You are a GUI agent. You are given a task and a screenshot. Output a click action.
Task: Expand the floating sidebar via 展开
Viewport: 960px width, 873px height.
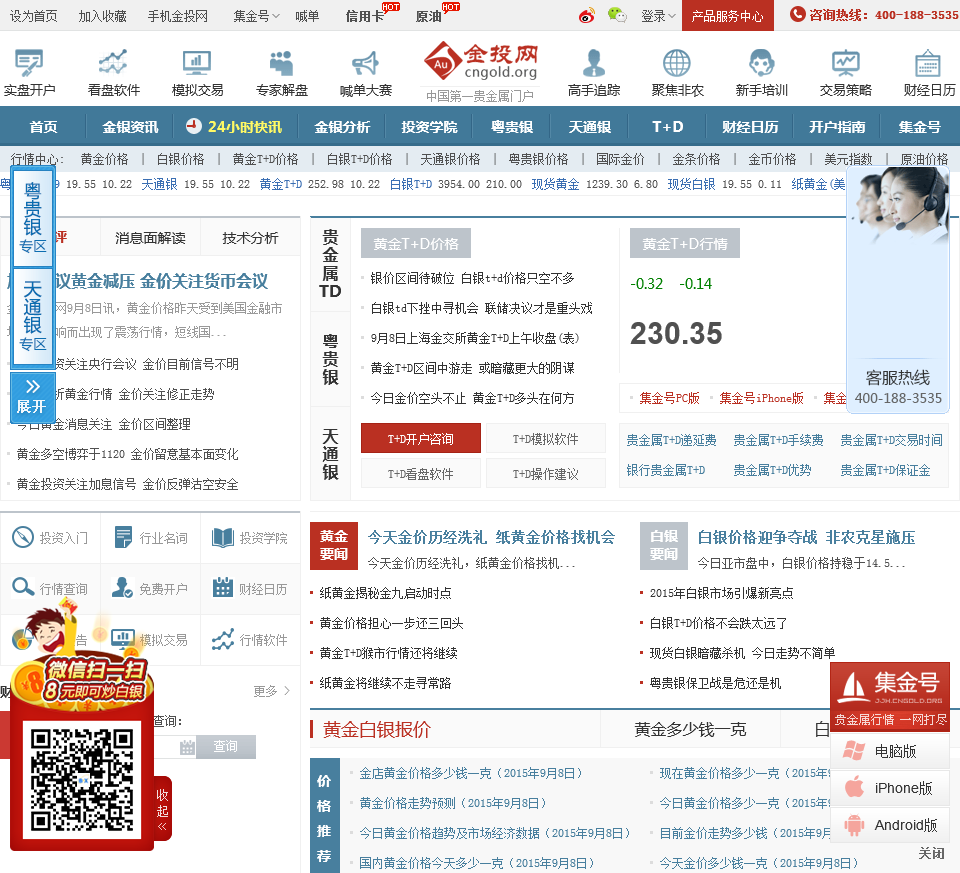[x=32, y=397]
